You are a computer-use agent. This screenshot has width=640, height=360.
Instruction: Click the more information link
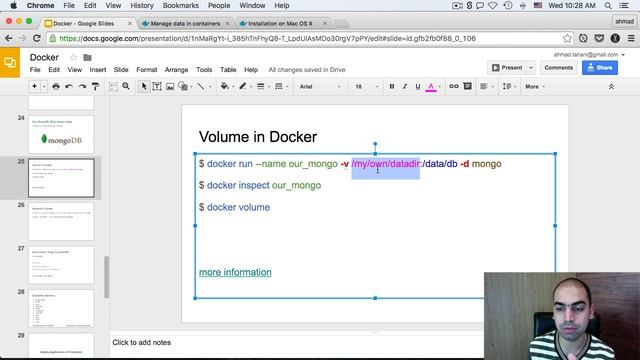235,272
